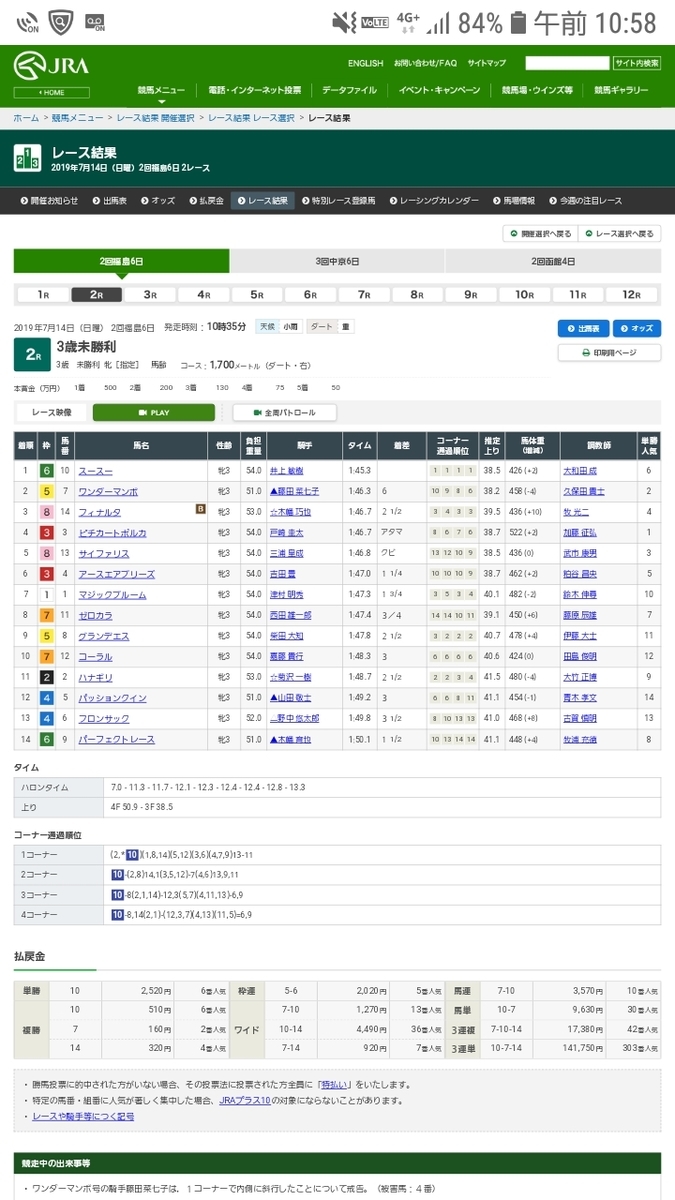Viewport: 675px width, 1200px height.
Task: Click the JRA logo
Action: [x=51, y=68]
